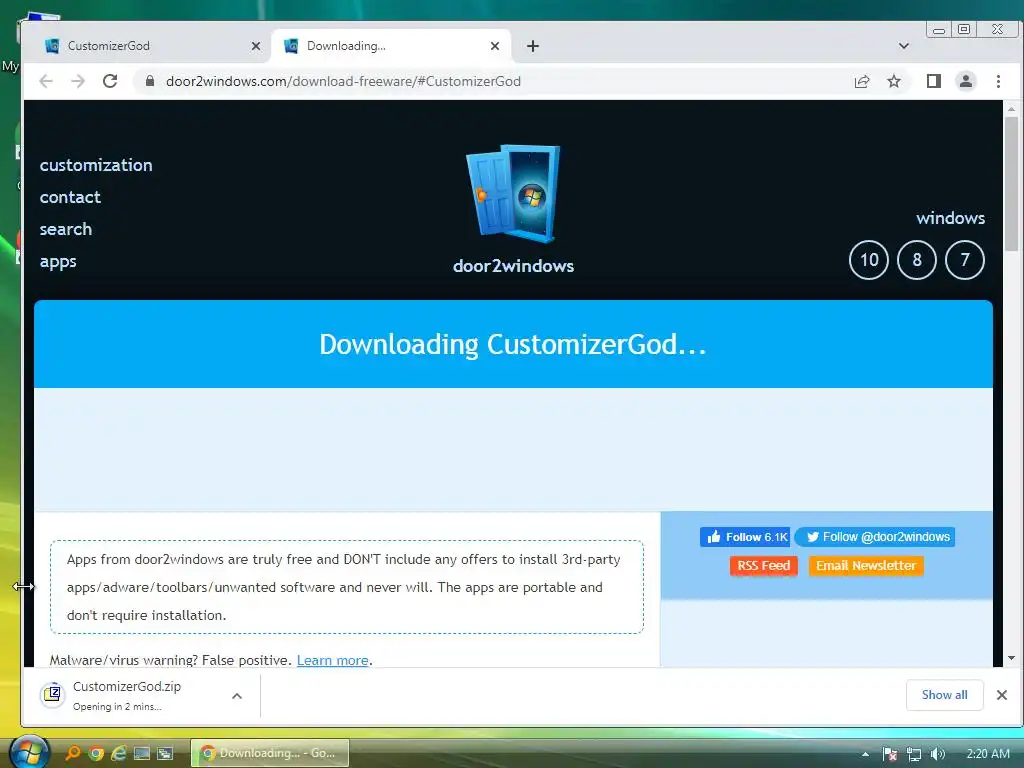
Task: Click Switch between windows quick launch icon
Action: point(165,753)
